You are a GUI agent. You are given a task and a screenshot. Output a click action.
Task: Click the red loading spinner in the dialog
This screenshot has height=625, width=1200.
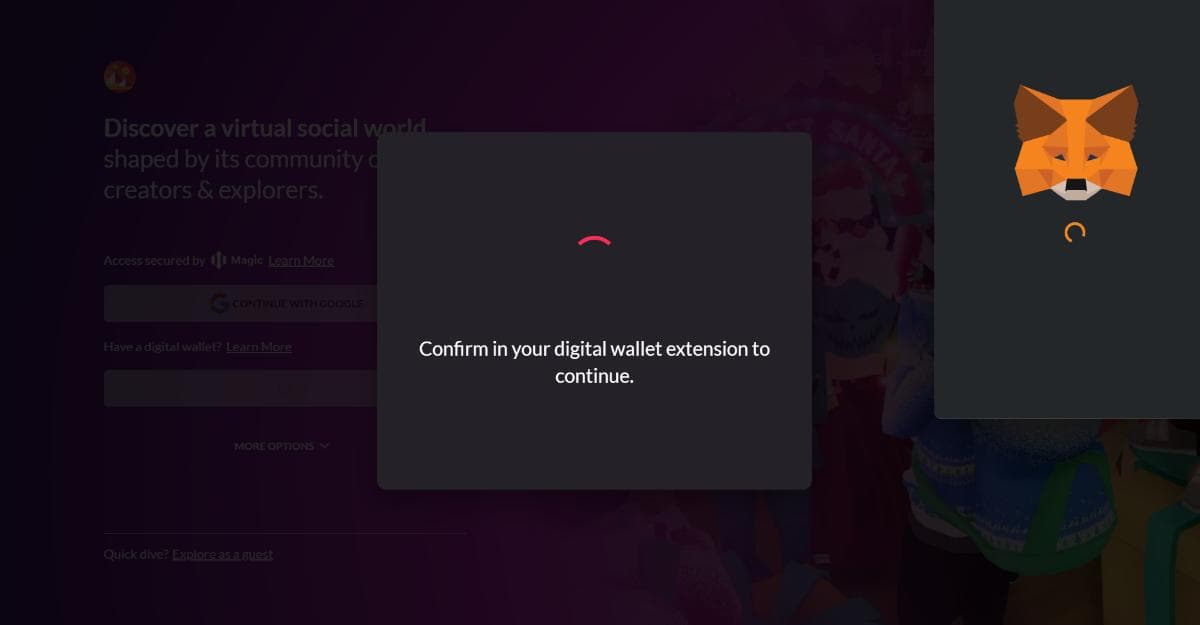pyautogui.click(x=594, y=241)
